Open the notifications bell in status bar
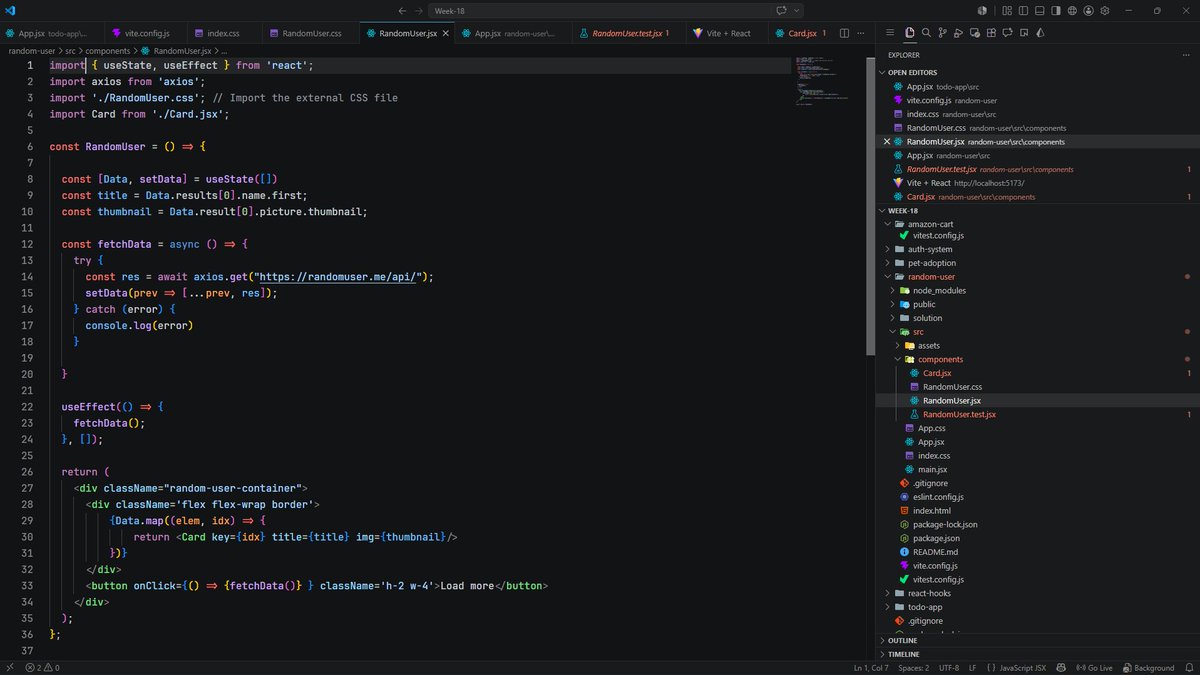The height and width of the screenshot is (675, 1200). click(x=1188, y=667)
